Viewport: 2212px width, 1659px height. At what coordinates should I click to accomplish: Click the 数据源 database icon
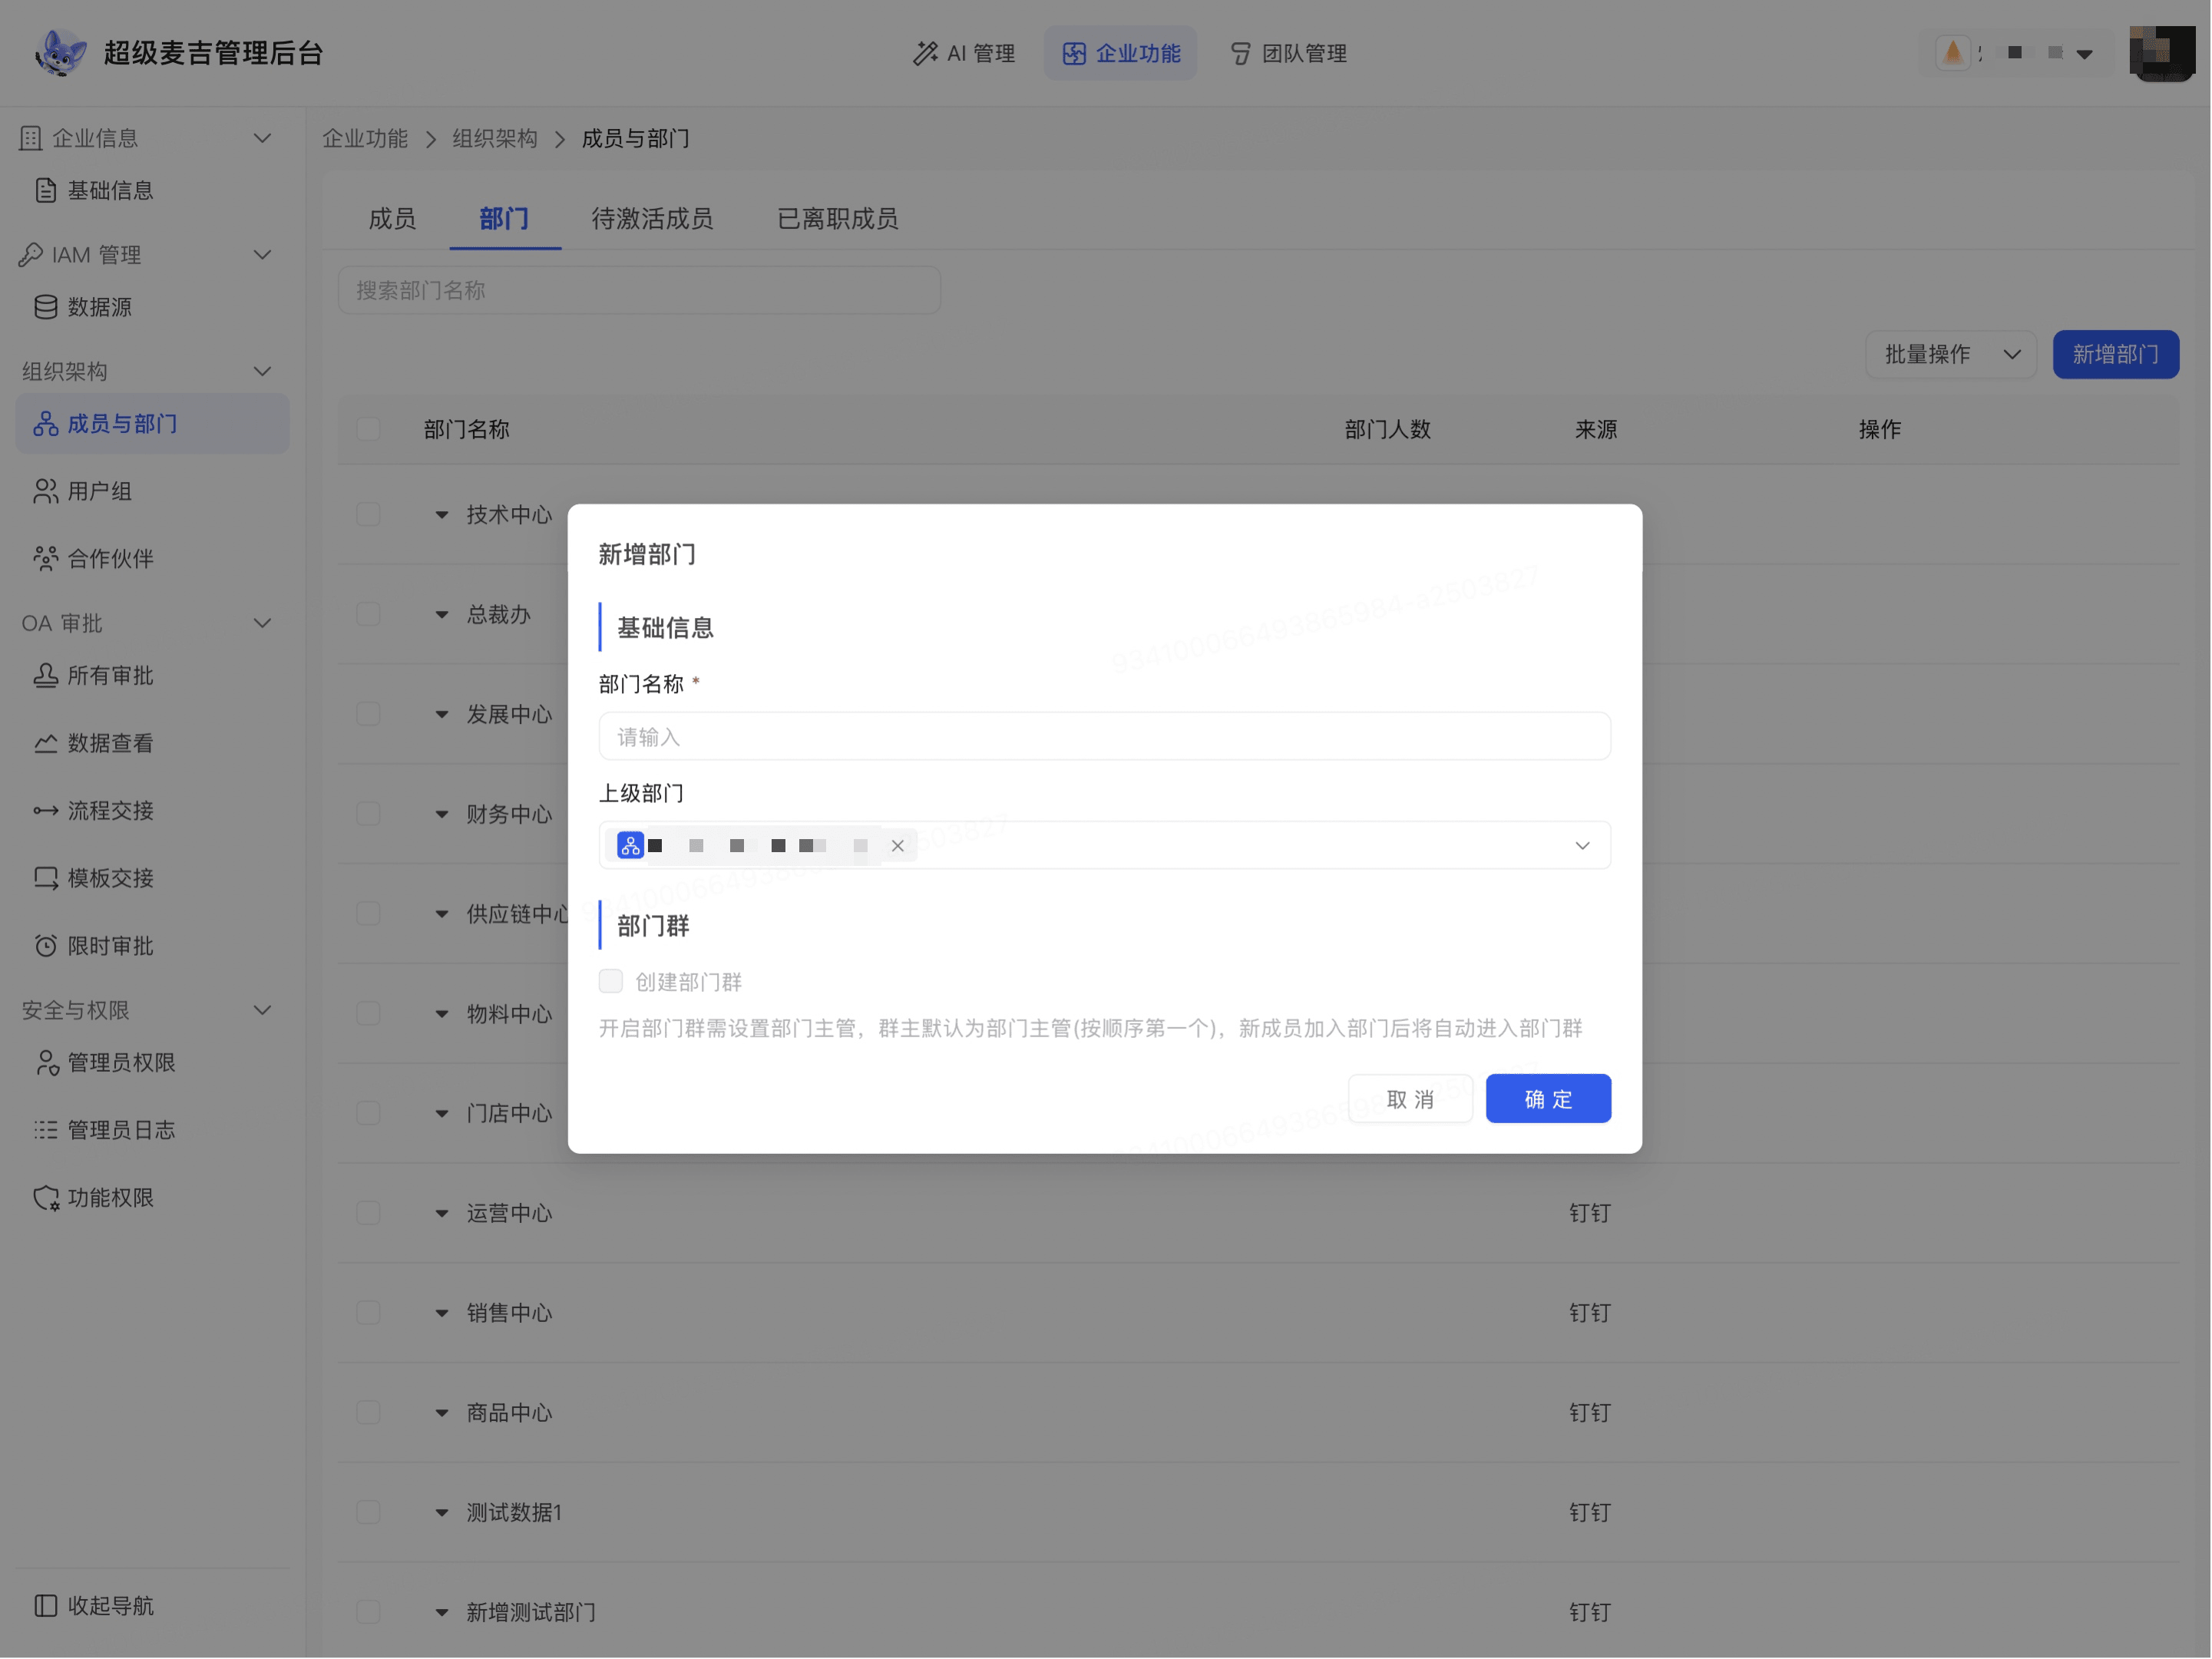[45, 307]
